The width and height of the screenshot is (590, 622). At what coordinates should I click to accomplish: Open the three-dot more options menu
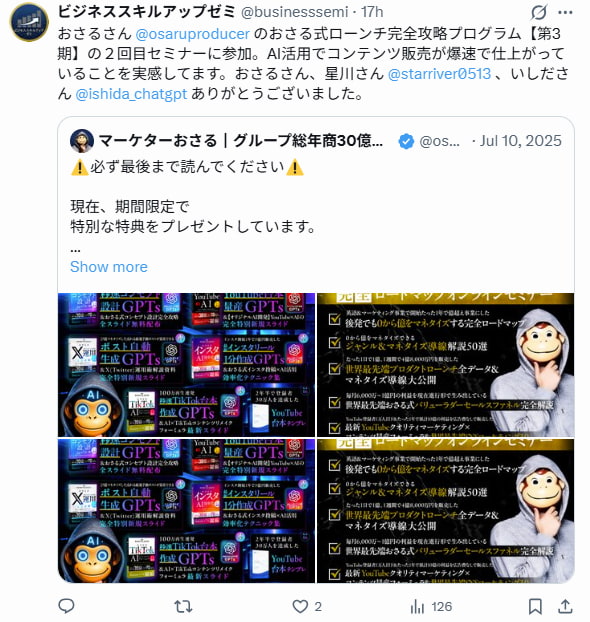point(565,12)
